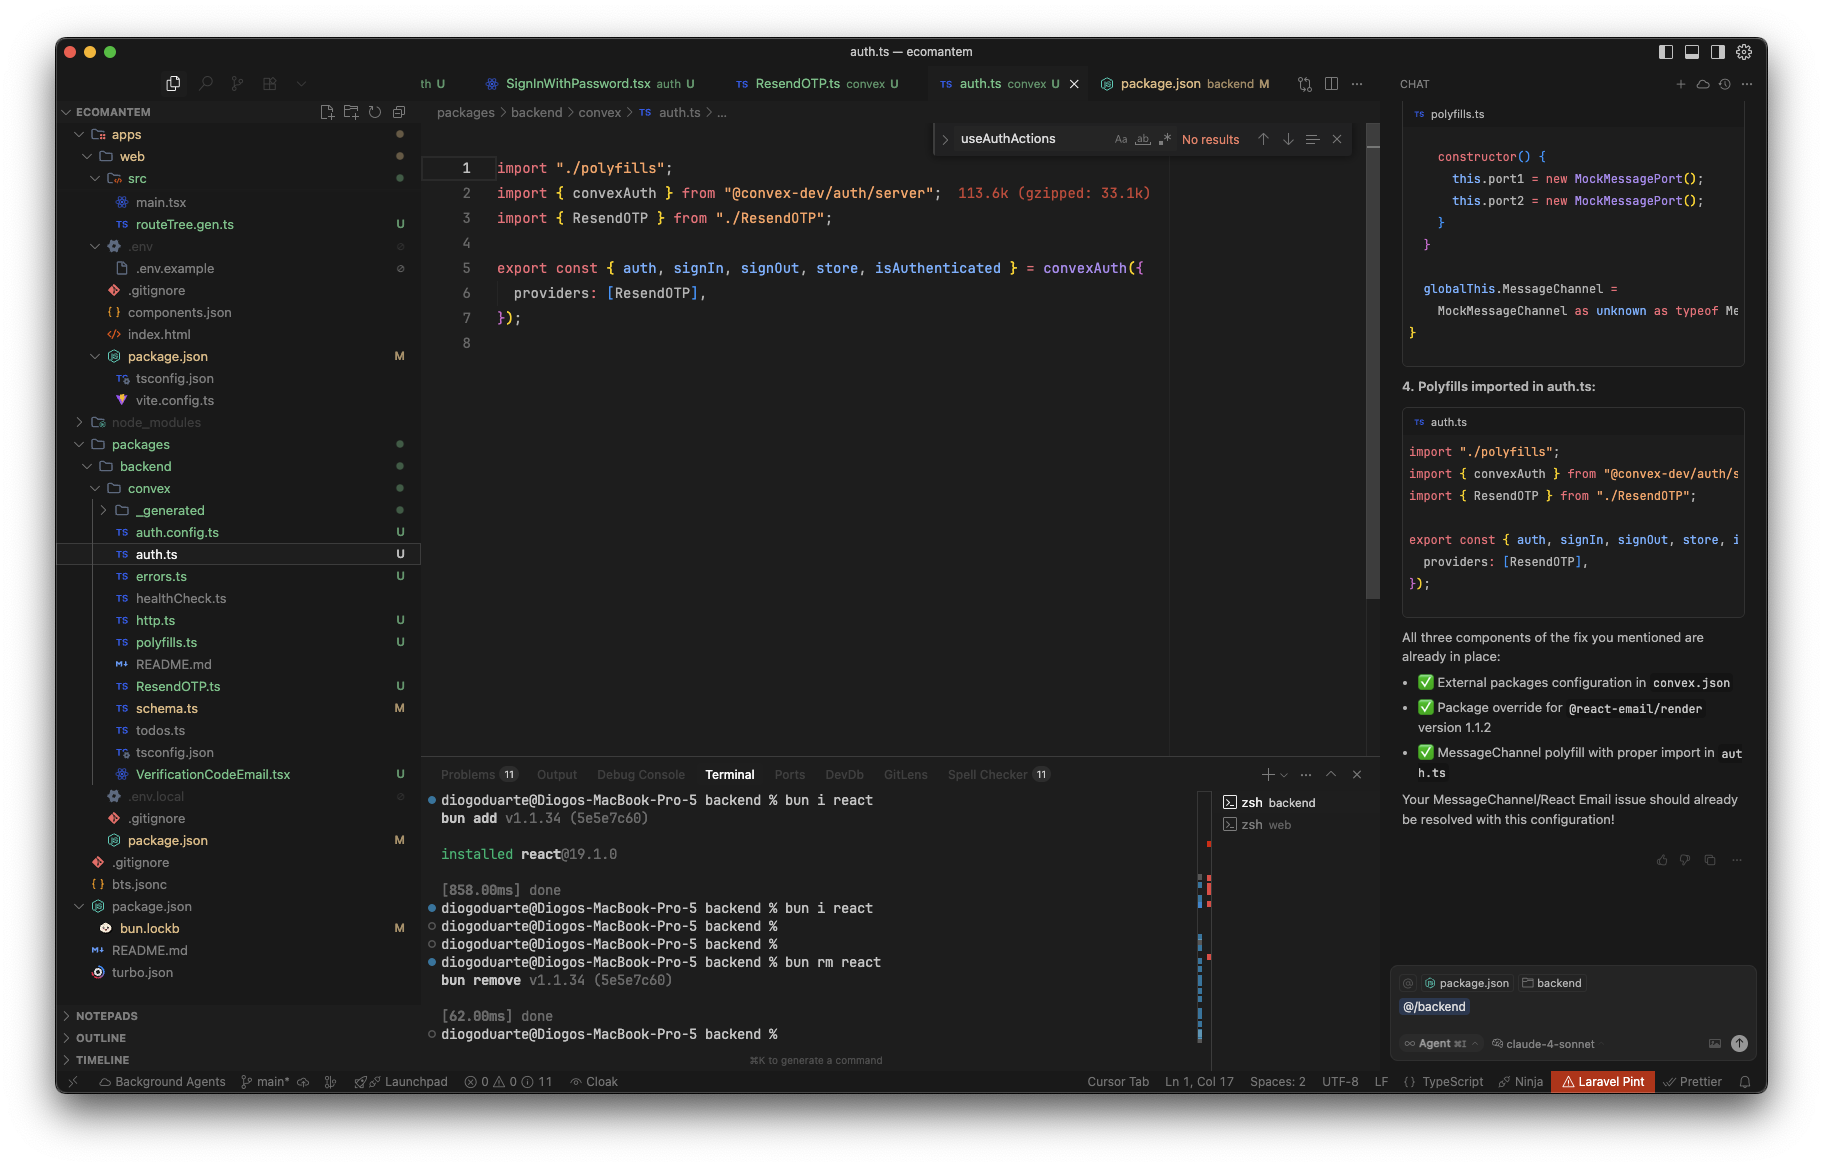Open the Source Control view icon
The width and height of the screenshot is (1823, 1167).
(237, 84)
